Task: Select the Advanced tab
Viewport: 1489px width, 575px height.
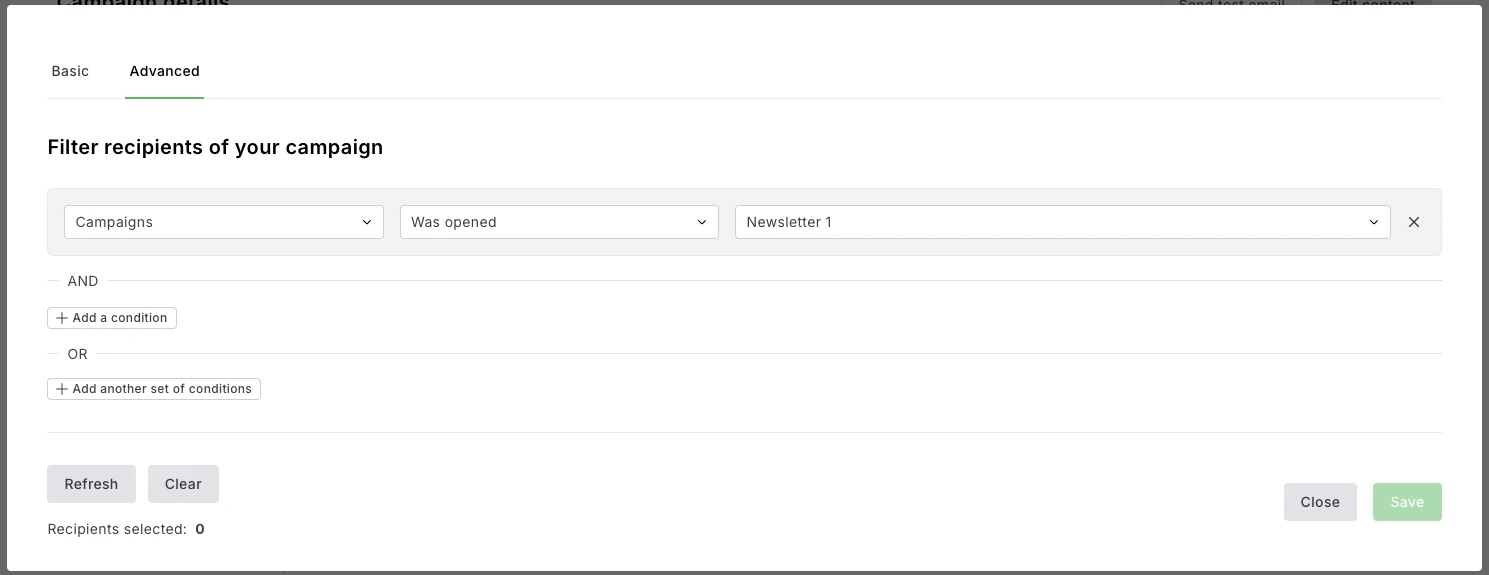Action: pos(165,71)
